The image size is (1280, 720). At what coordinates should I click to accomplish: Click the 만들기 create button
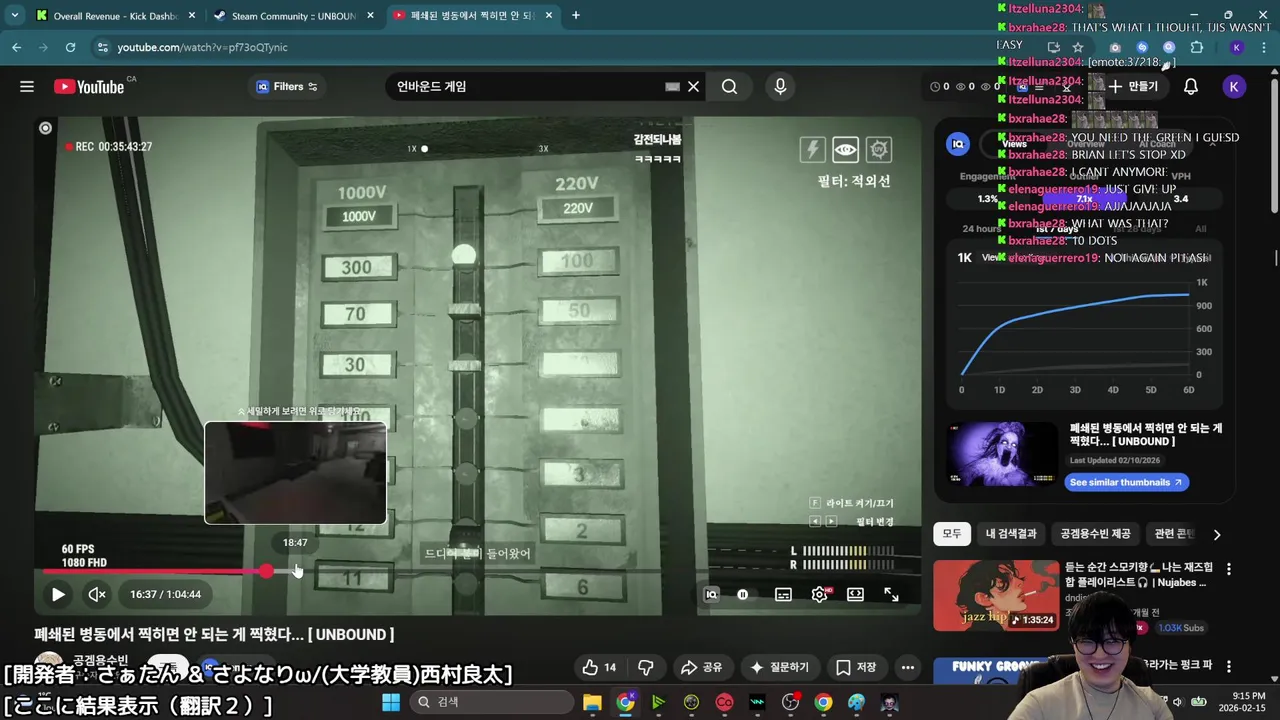tap(1134, 87)
